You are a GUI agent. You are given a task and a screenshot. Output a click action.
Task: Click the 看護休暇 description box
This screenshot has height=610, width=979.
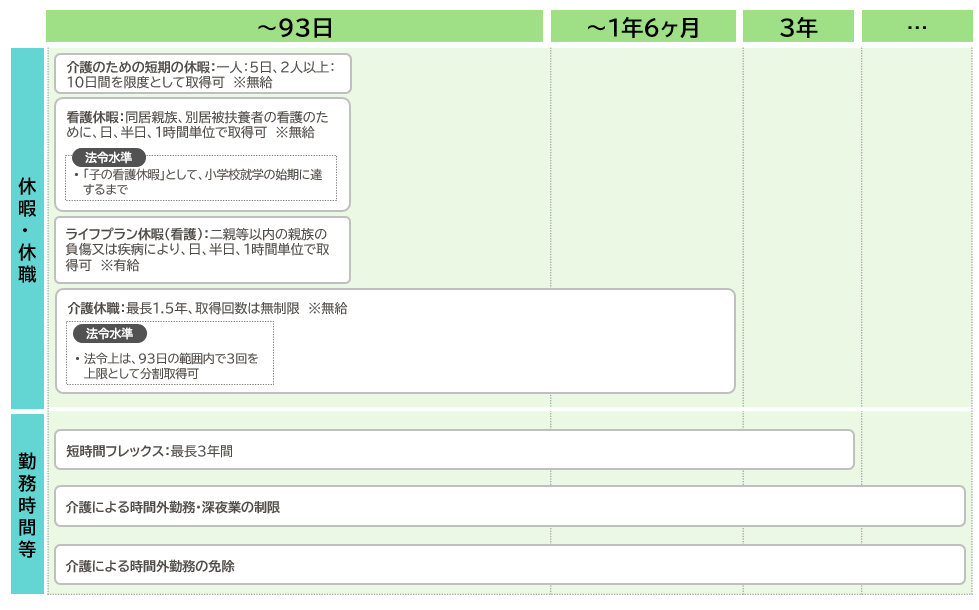click(202, 155)
